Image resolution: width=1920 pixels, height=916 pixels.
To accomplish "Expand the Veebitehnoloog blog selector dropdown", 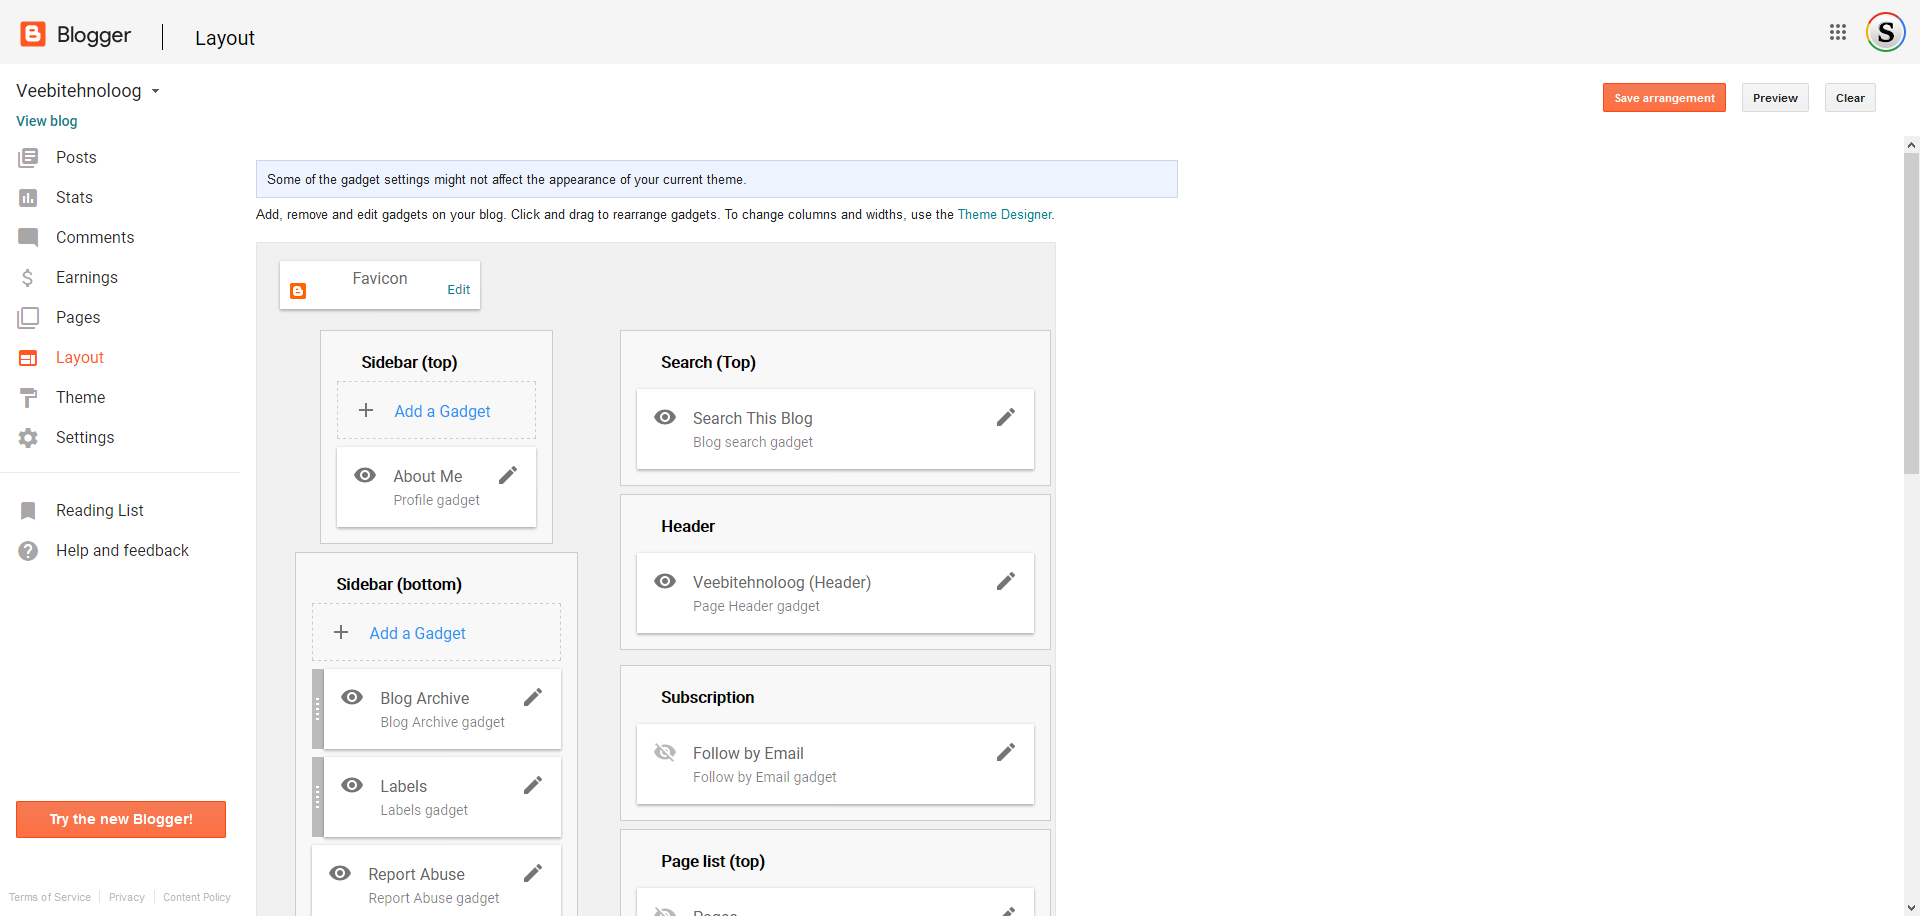I will pyautogui.click(x=155, y=91).
